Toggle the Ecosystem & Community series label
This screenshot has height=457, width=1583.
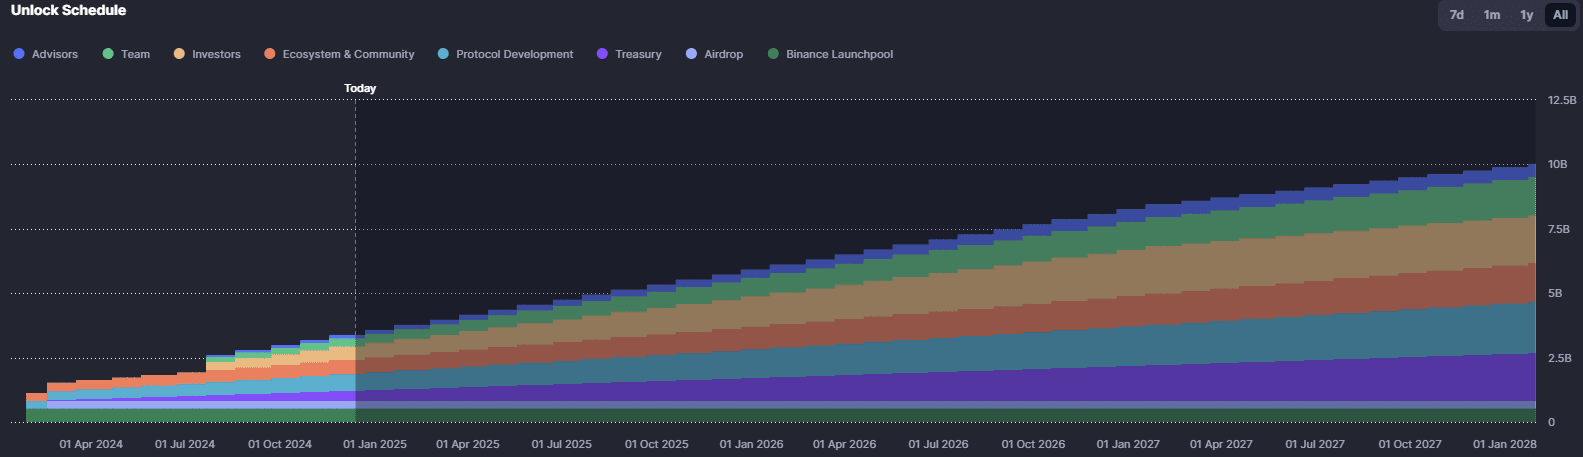348,54
